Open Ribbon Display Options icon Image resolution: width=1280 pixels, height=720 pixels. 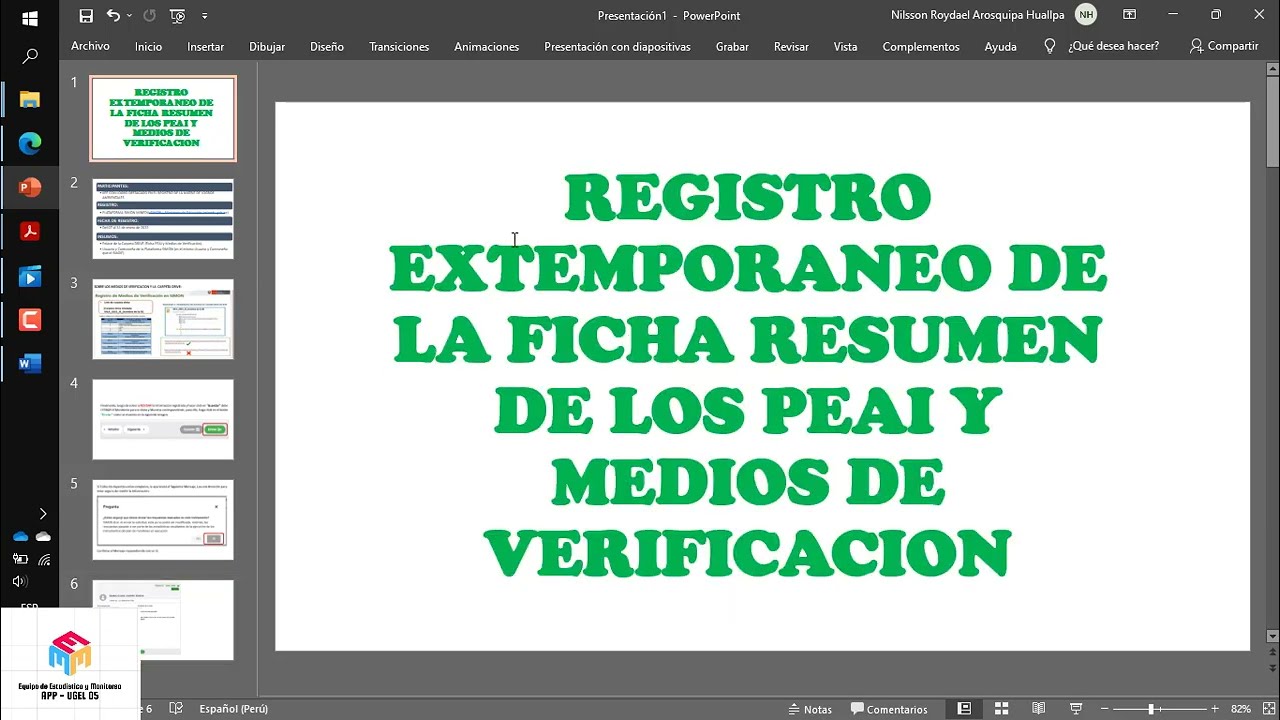coord(1129,15)
